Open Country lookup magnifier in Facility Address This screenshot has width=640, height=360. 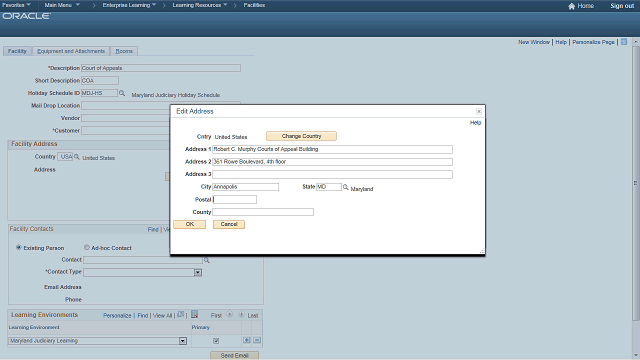point(76,157)
